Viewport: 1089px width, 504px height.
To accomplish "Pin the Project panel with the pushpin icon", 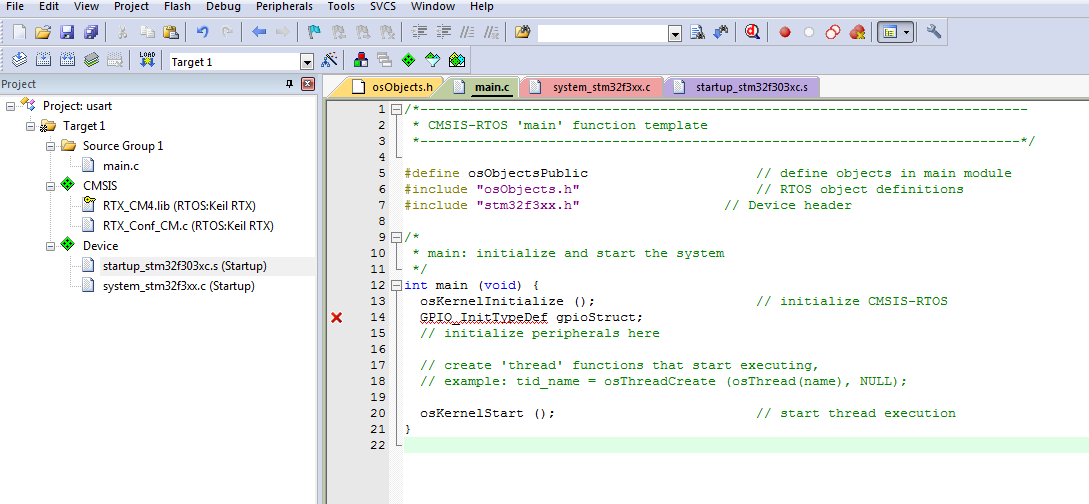I will (290, 84).
